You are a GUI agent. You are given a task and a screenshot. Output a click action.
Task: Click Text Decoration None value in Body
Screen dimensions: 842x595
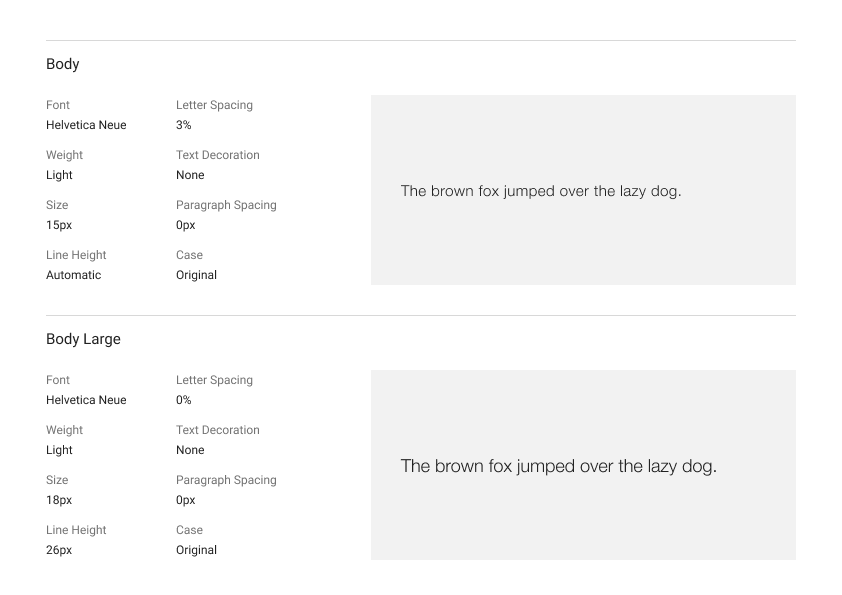pos(190,175)
